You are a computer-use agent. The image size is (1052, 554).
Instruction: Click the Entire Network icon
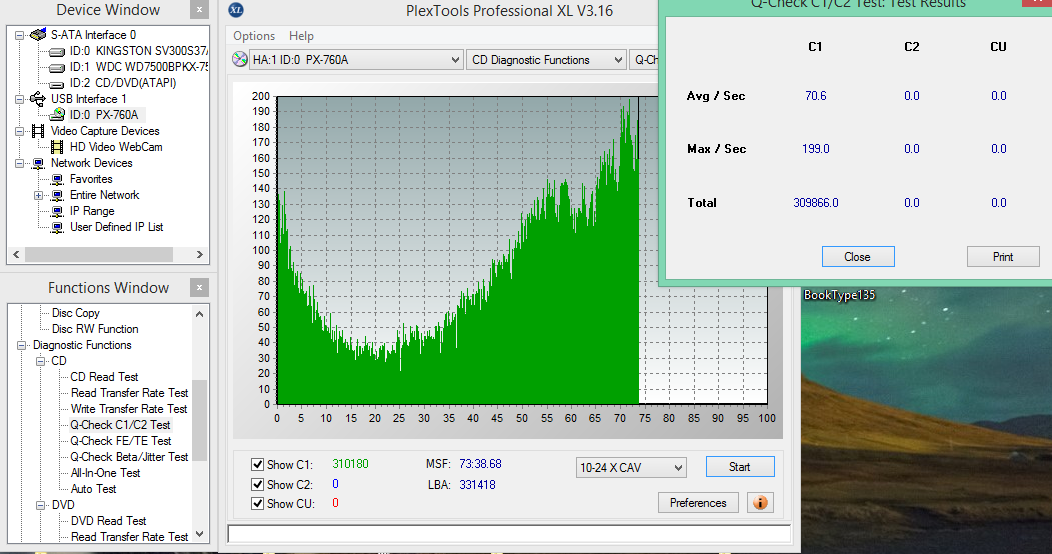pos(58,195)
